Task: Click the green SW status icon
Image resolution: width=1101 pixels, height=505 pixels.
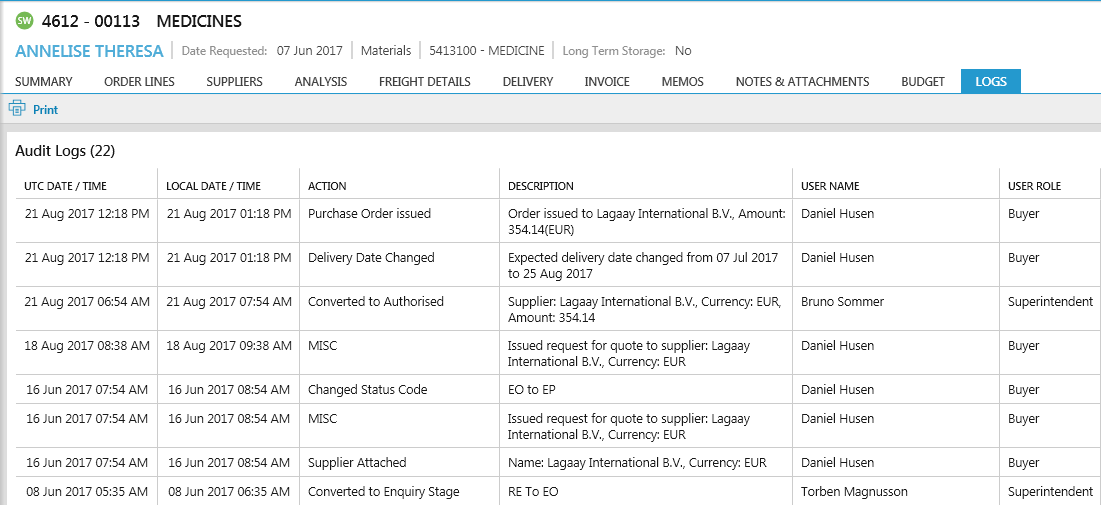Action: coord(25,21)
